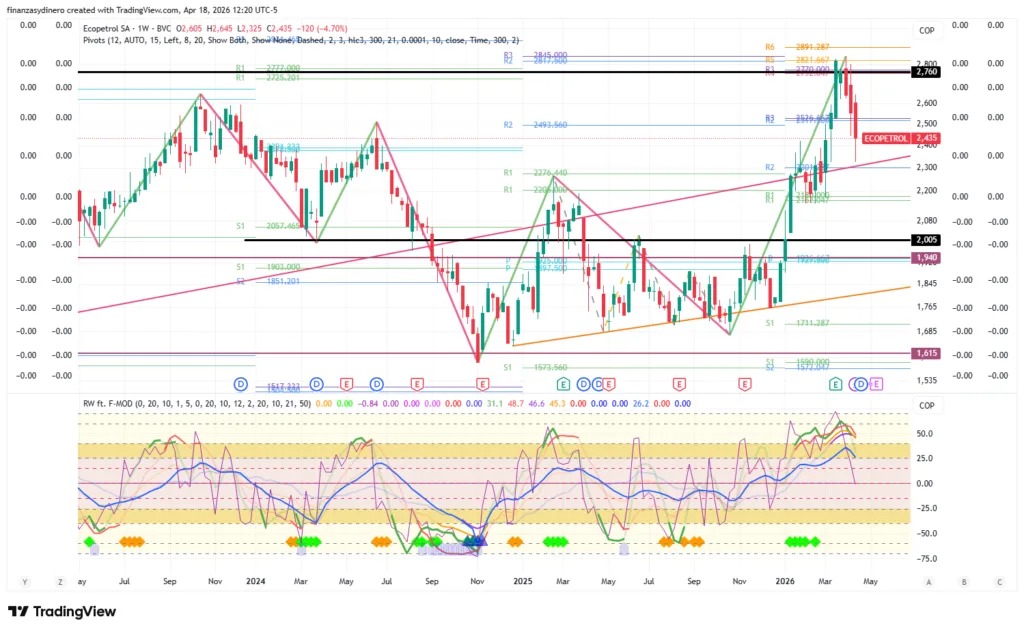Click the 2025 year label on the time axis
This screenshot has width=1024, height=632.
522,580
